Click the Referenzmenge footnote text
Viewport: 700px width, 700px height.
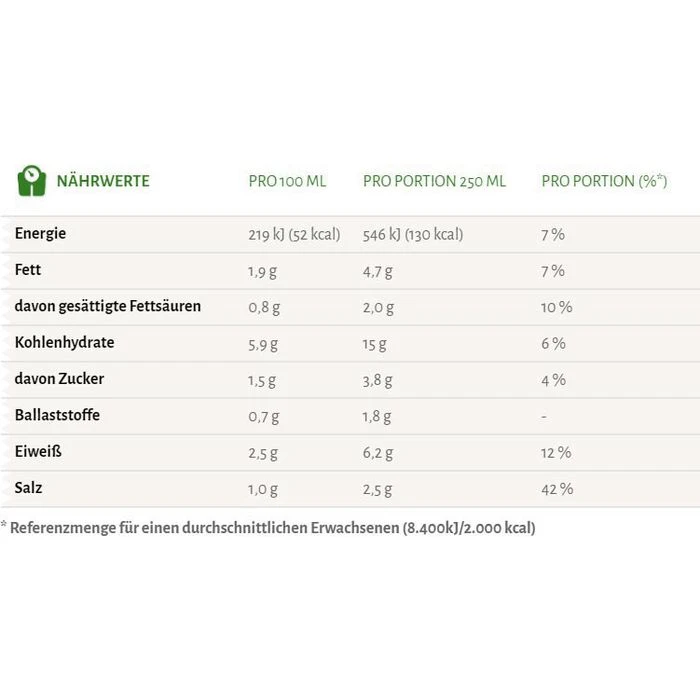click(272, 527)
